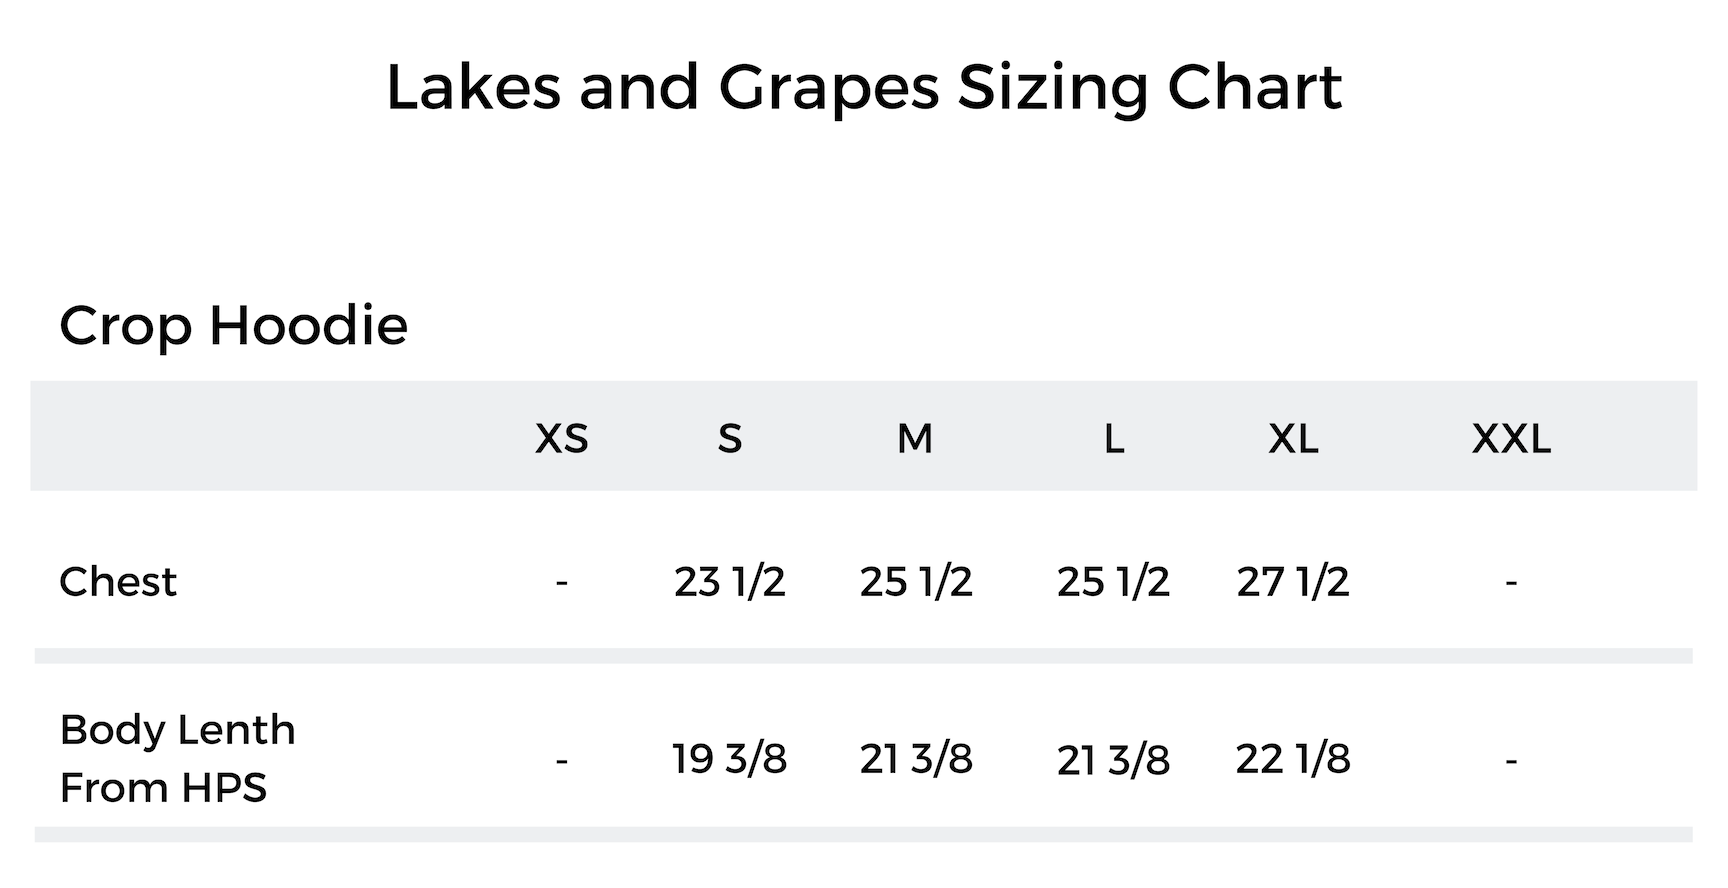The height and width of the screenshot is (888, 1728).
Task: Select the body length value 22 1/8
Action: point(1293,759)
